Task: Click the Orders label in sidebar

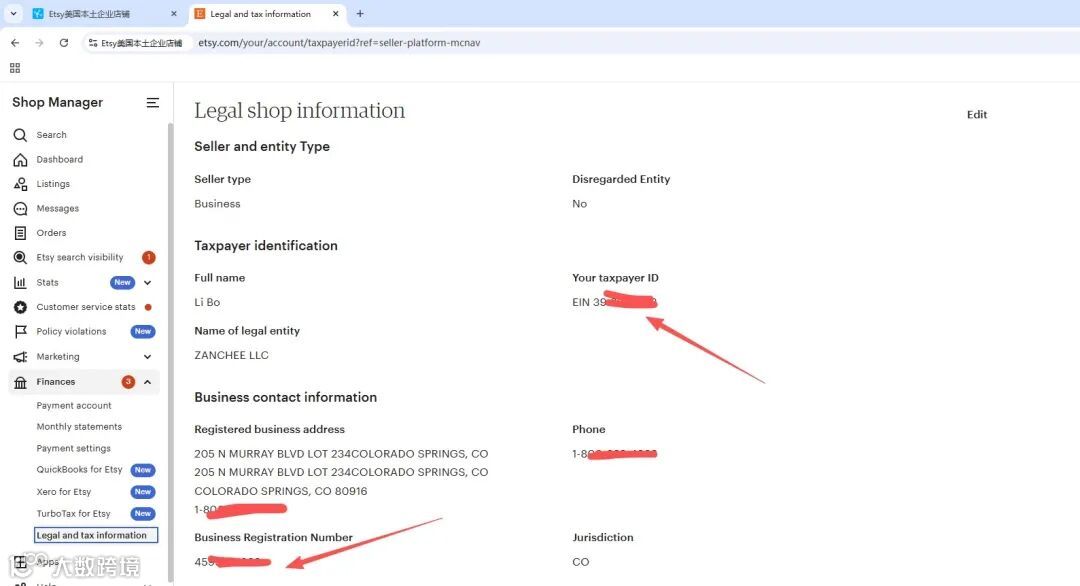Action: (x=52, y=233)
